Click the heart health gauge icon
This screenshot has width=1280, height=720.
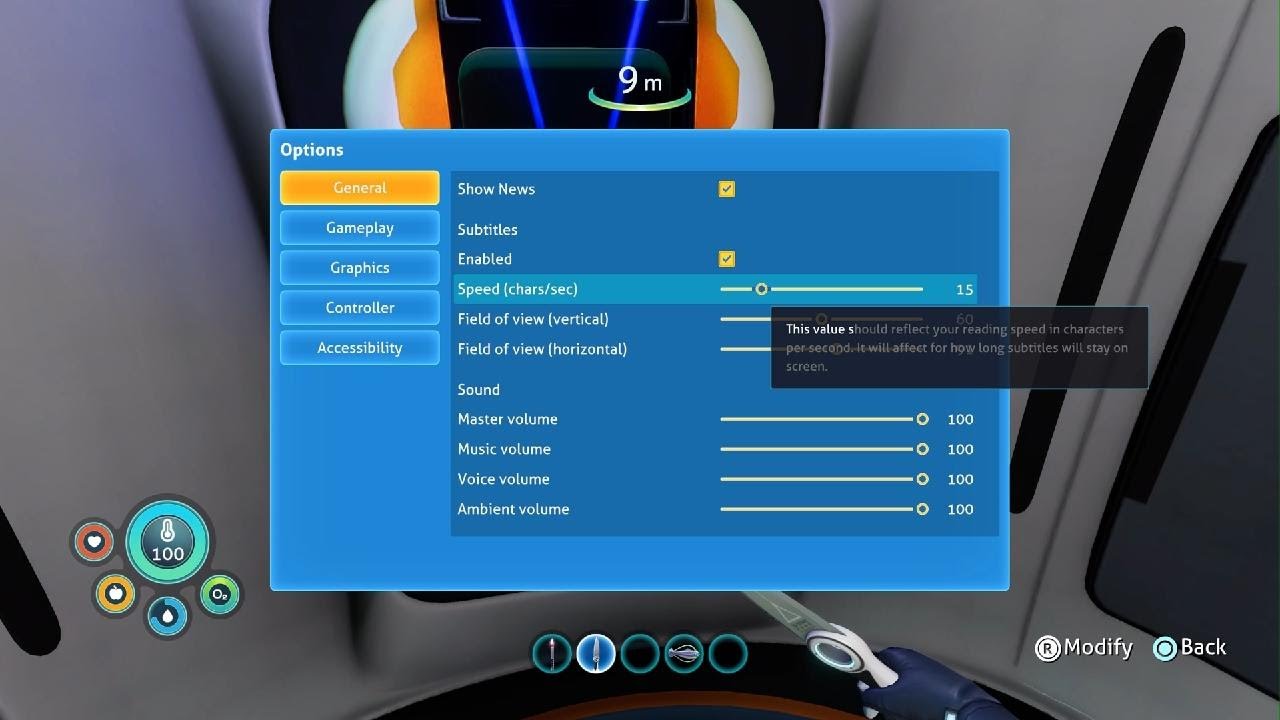(x=94, y=542)
